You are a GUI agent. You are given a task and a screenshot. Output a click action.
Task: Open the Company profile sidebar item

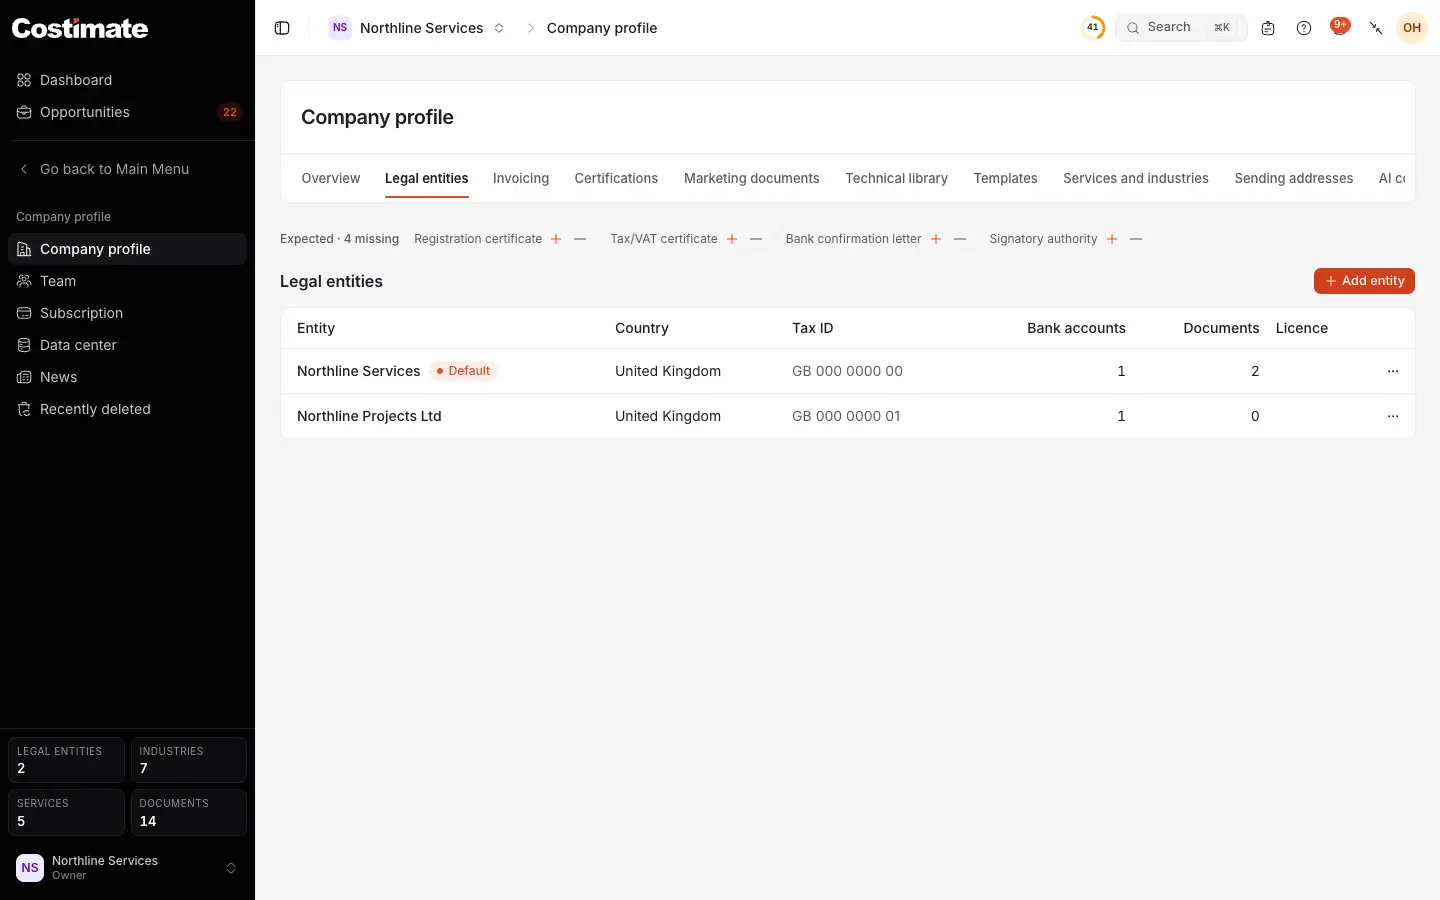coord(127,249)
